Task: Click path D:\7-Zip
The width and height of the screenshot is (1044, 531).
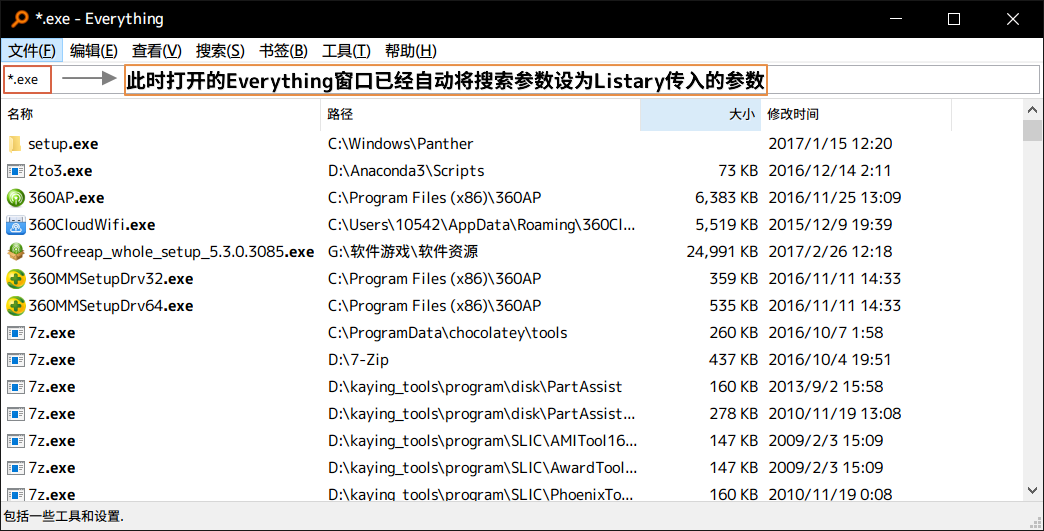Action: click(x=358, y=360)
